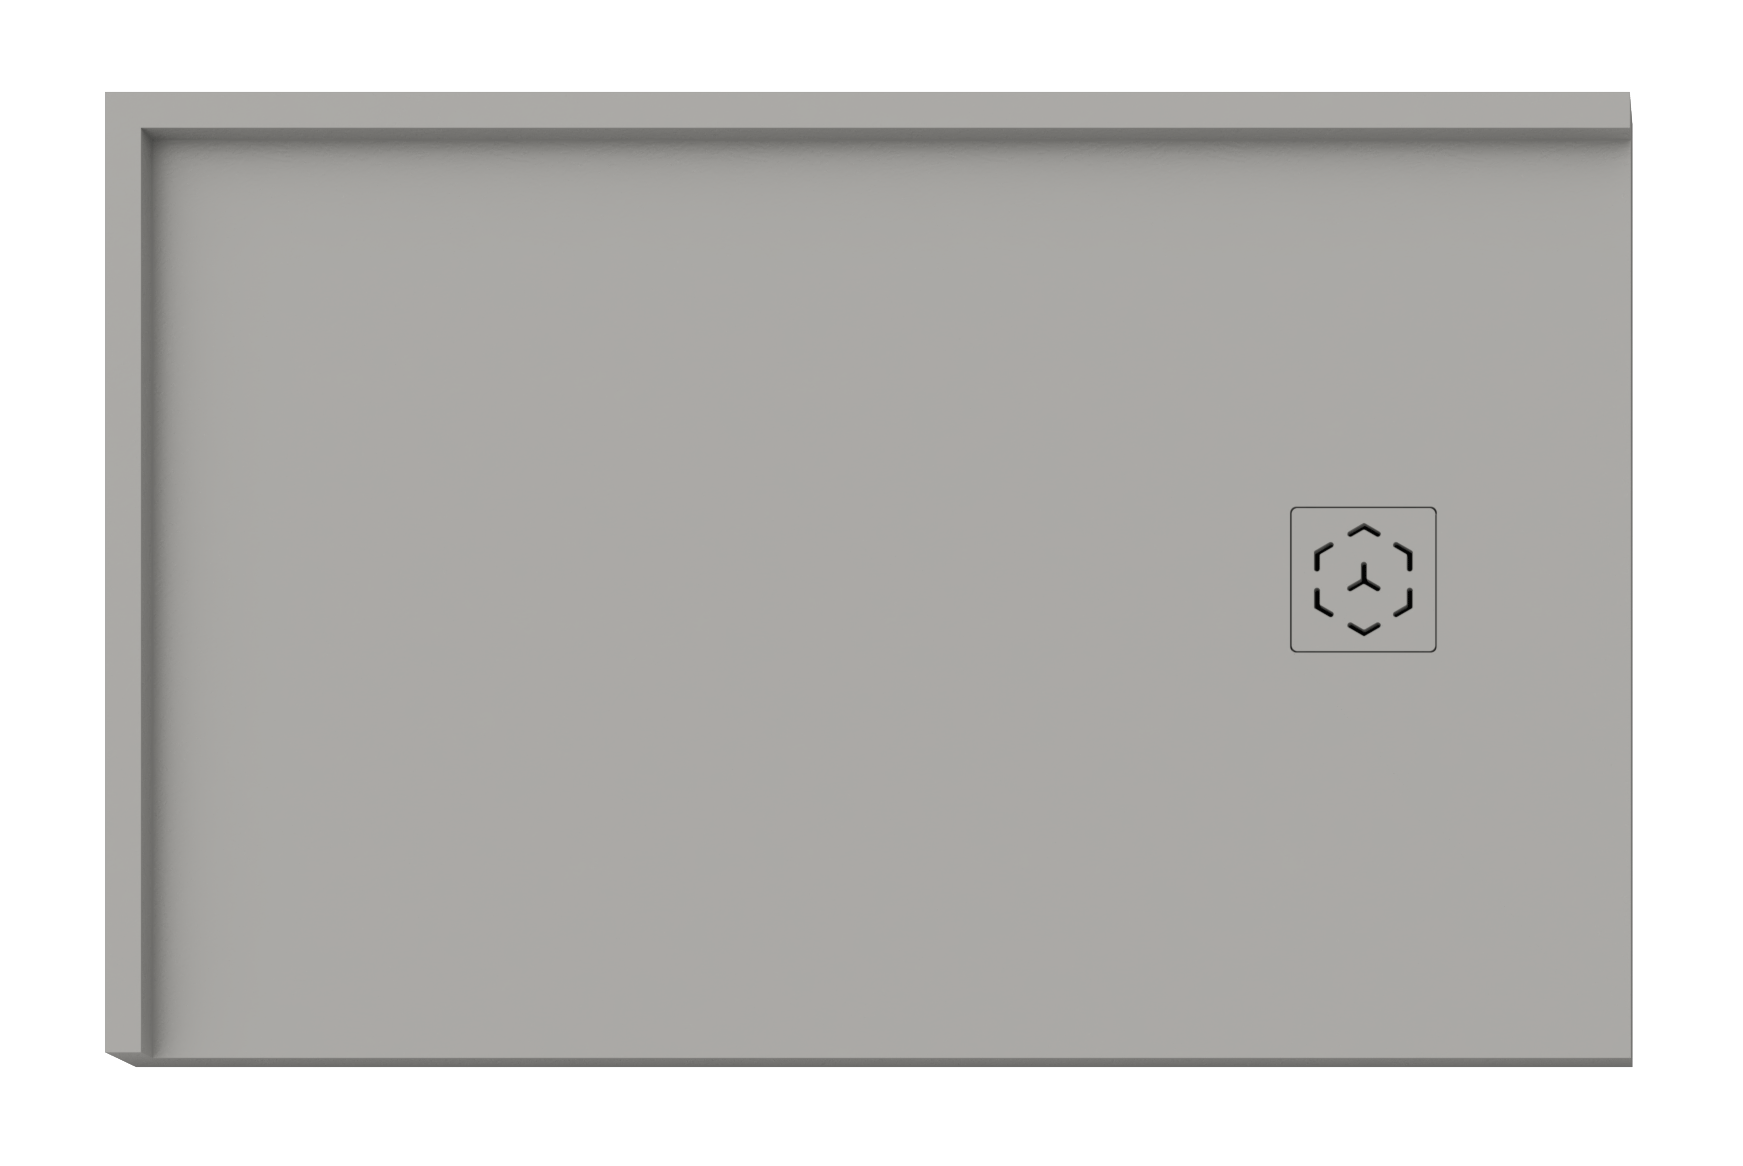This screenshot has height=1166, width=1743.
Task: Click the inner groove below the top ledge
Action: click(885, 135)
